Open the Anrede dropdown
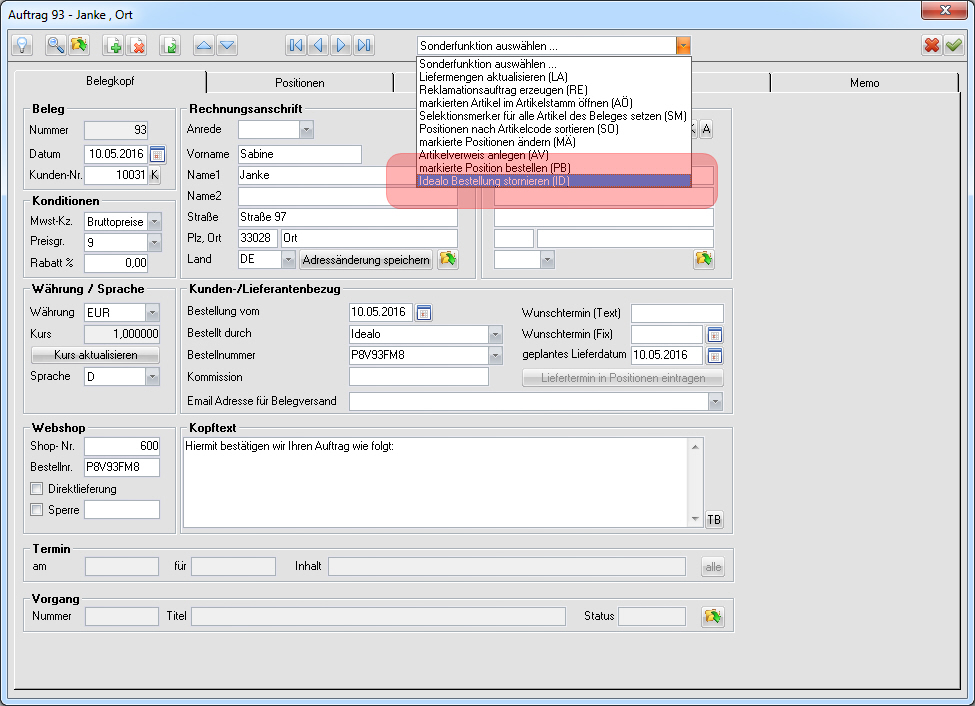Viewport: 975px width, 706px height. pyautogui.click(x=306, y=129)
